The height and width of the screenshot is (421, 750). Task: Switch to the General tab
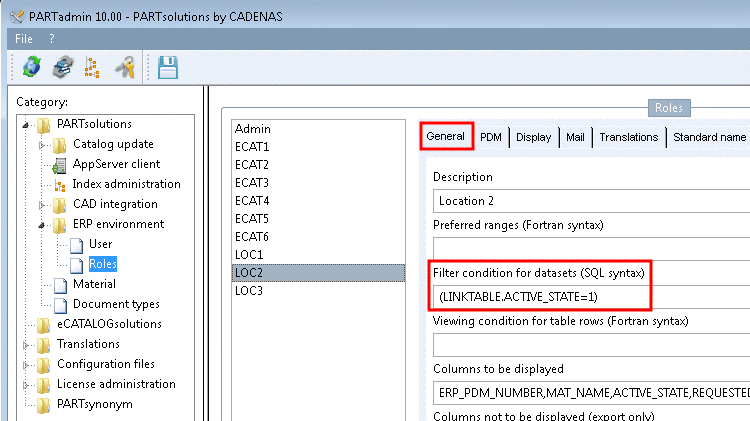click(446, 136)
